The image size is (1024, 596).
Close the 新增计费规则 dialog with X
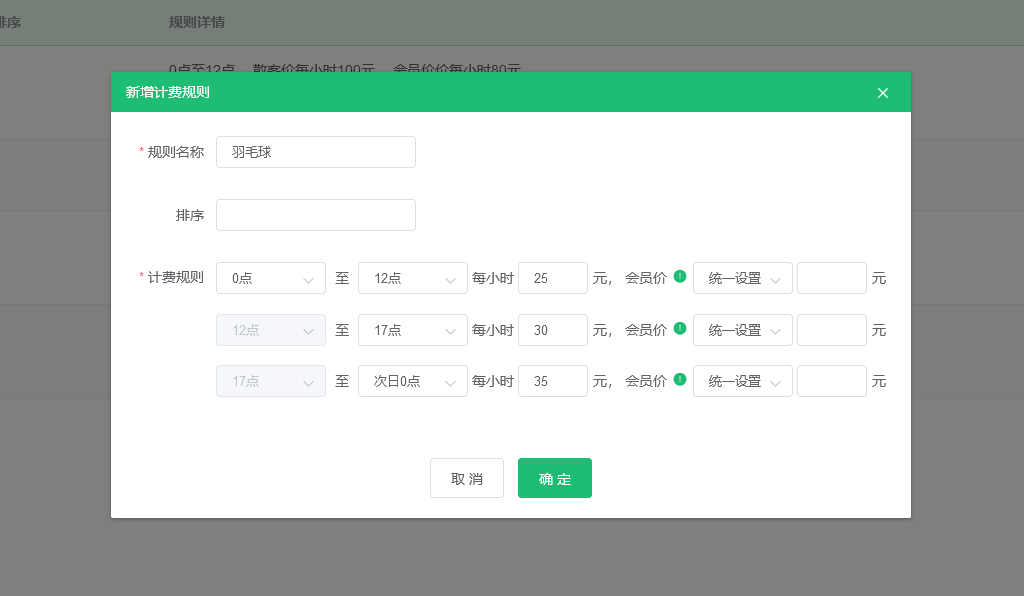point(883,93)
